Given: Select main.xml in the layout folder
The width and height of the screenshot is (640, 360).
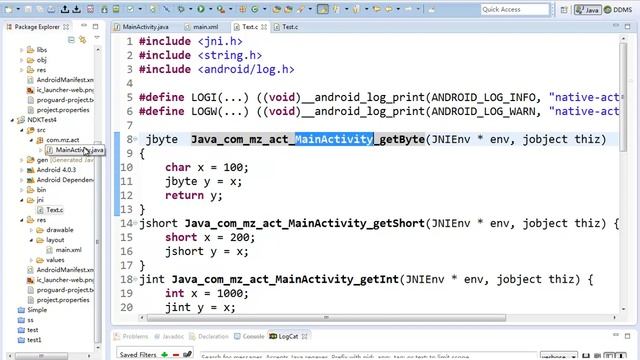Looking at the screenshot, I should click(x=64, y=250).
